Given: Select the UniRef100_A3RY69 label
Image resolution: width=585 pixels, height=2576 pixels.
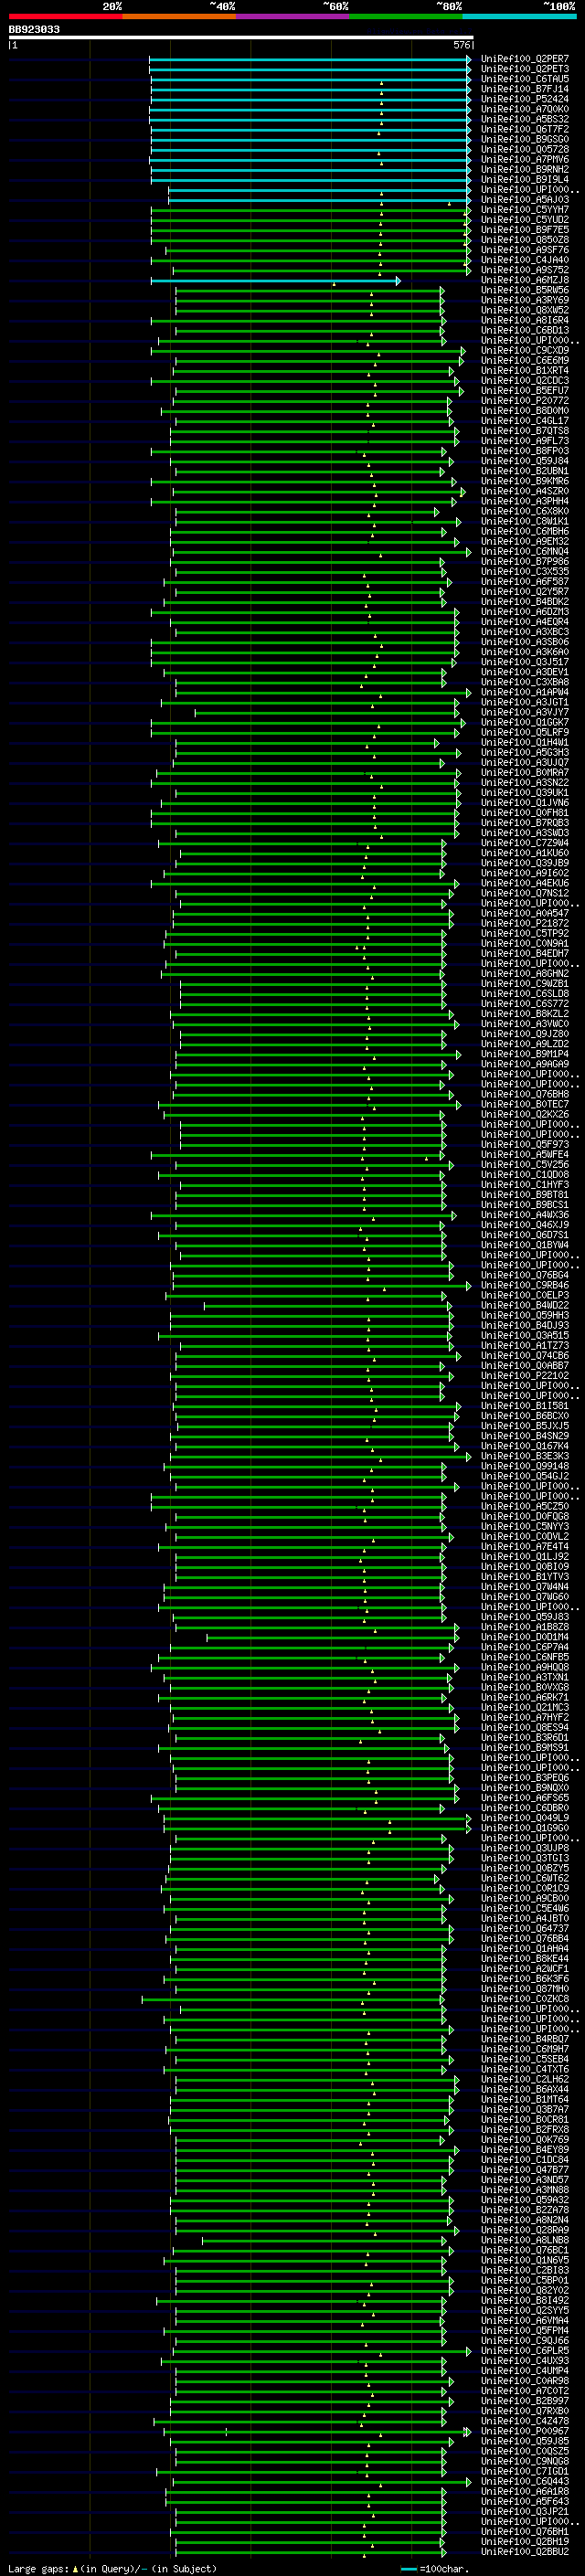Looking at the screenshot, I should pyautogui.click(x=524, y=300).
